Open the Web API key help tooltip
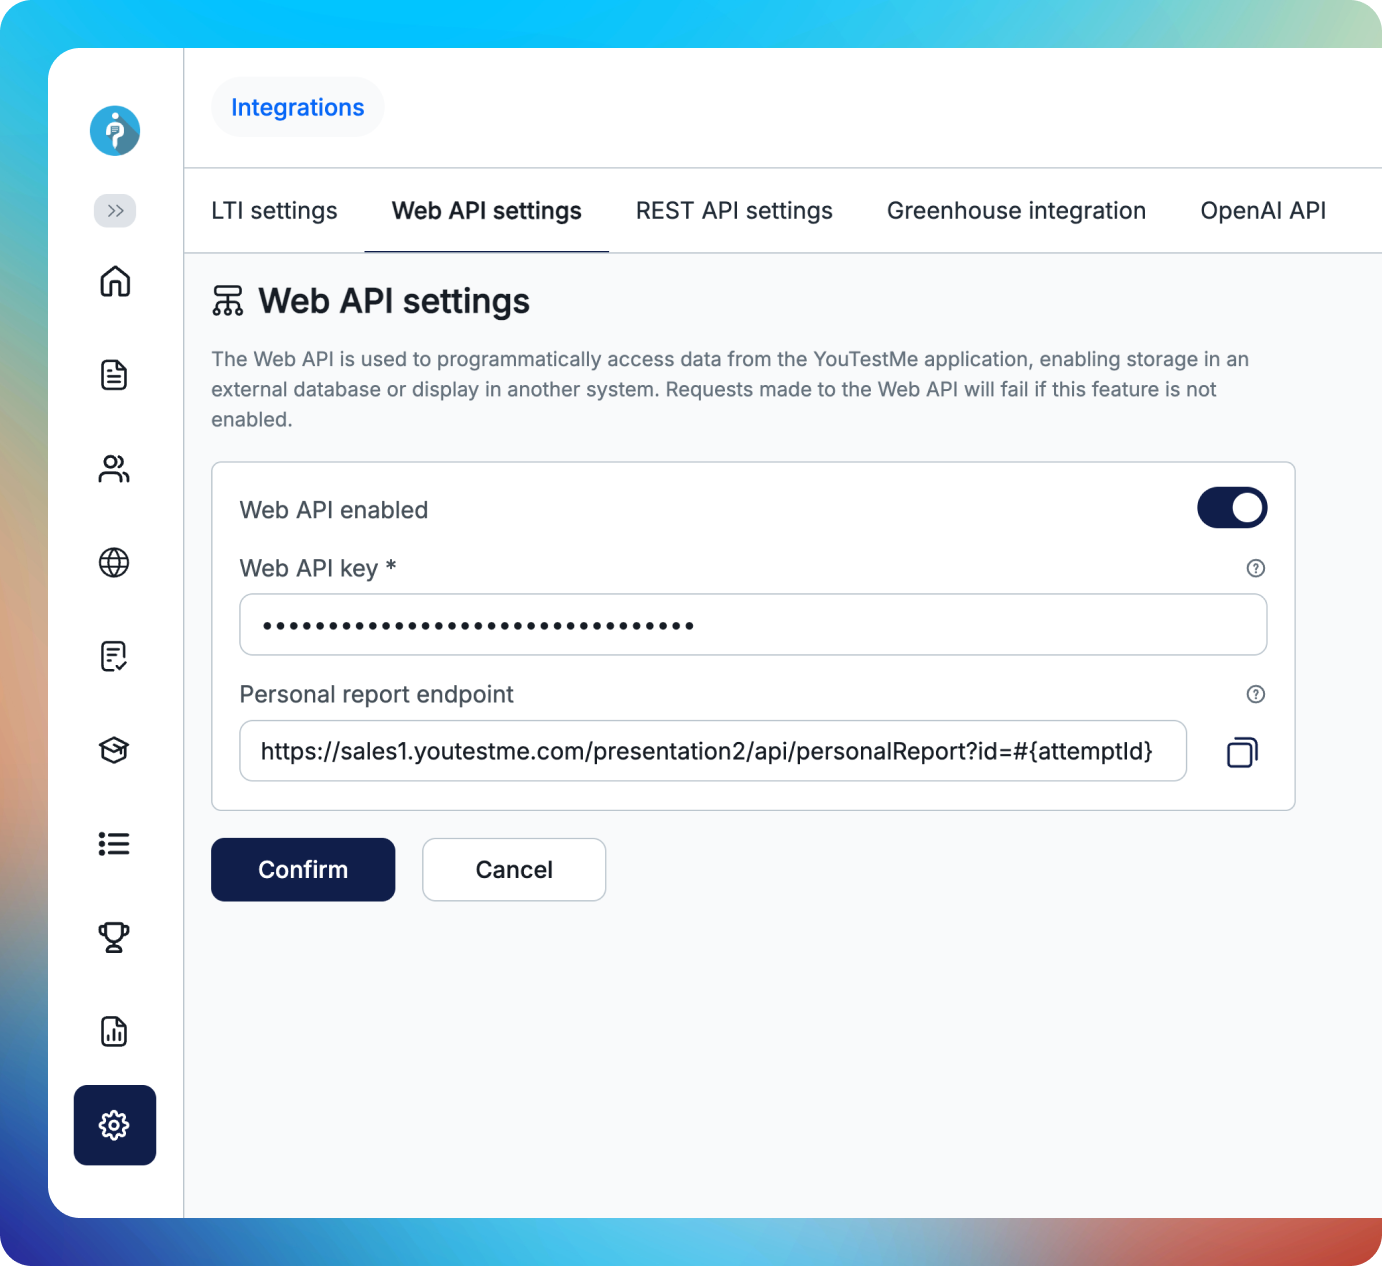This screenshot has height=1266, width=1382. pyautogui.click(x=1255, y=568)
